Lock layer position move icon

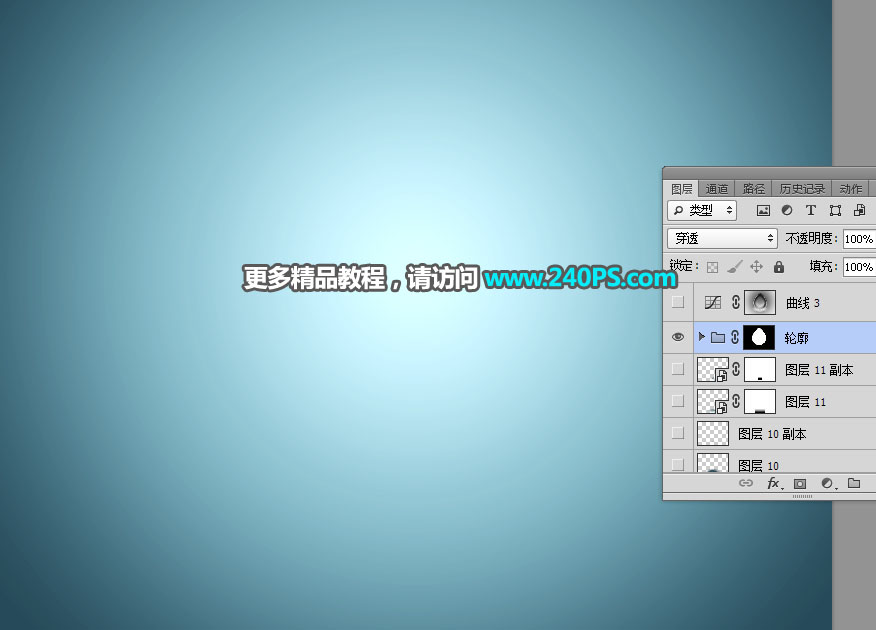tap(756, 267)
